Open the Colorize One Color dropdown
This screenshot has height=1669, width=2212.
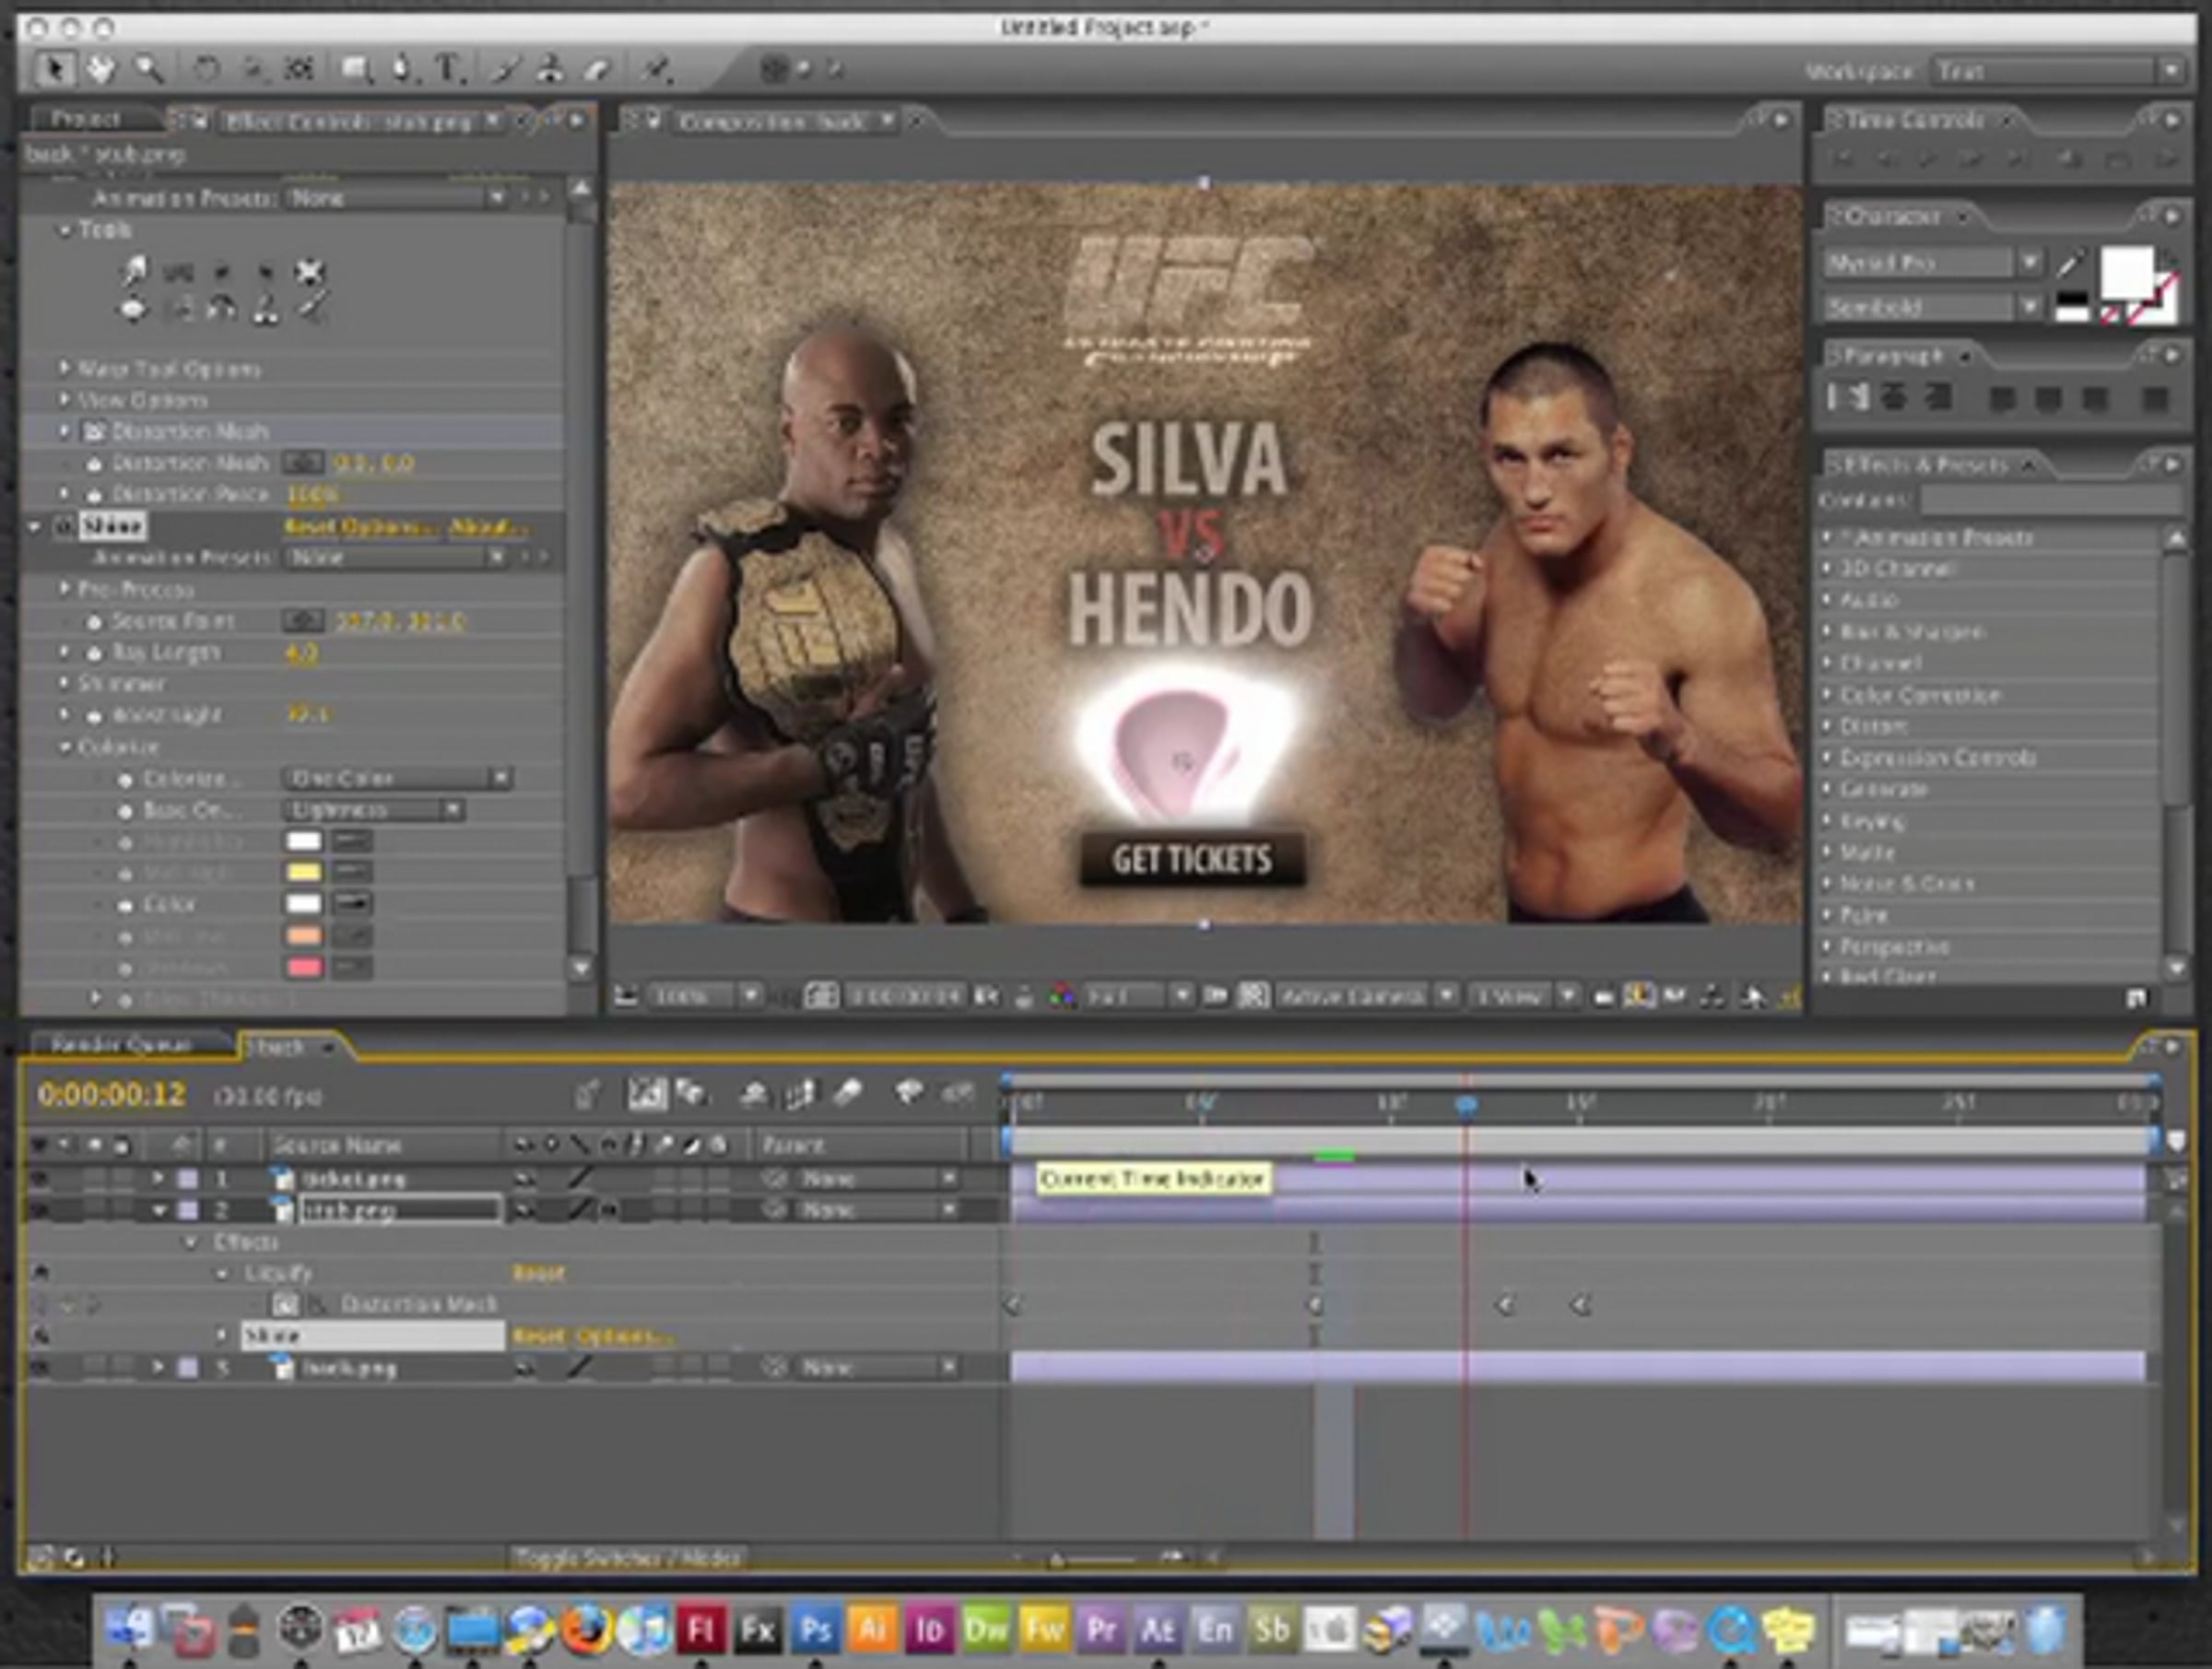coord(398,778)
